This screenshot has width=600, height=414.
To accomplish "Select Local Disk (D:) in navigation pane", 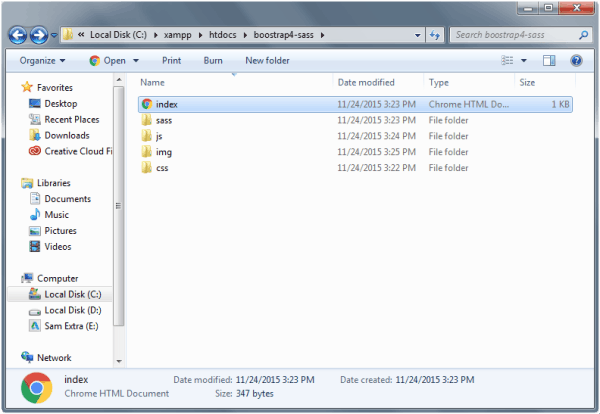I will click(73, 311).
